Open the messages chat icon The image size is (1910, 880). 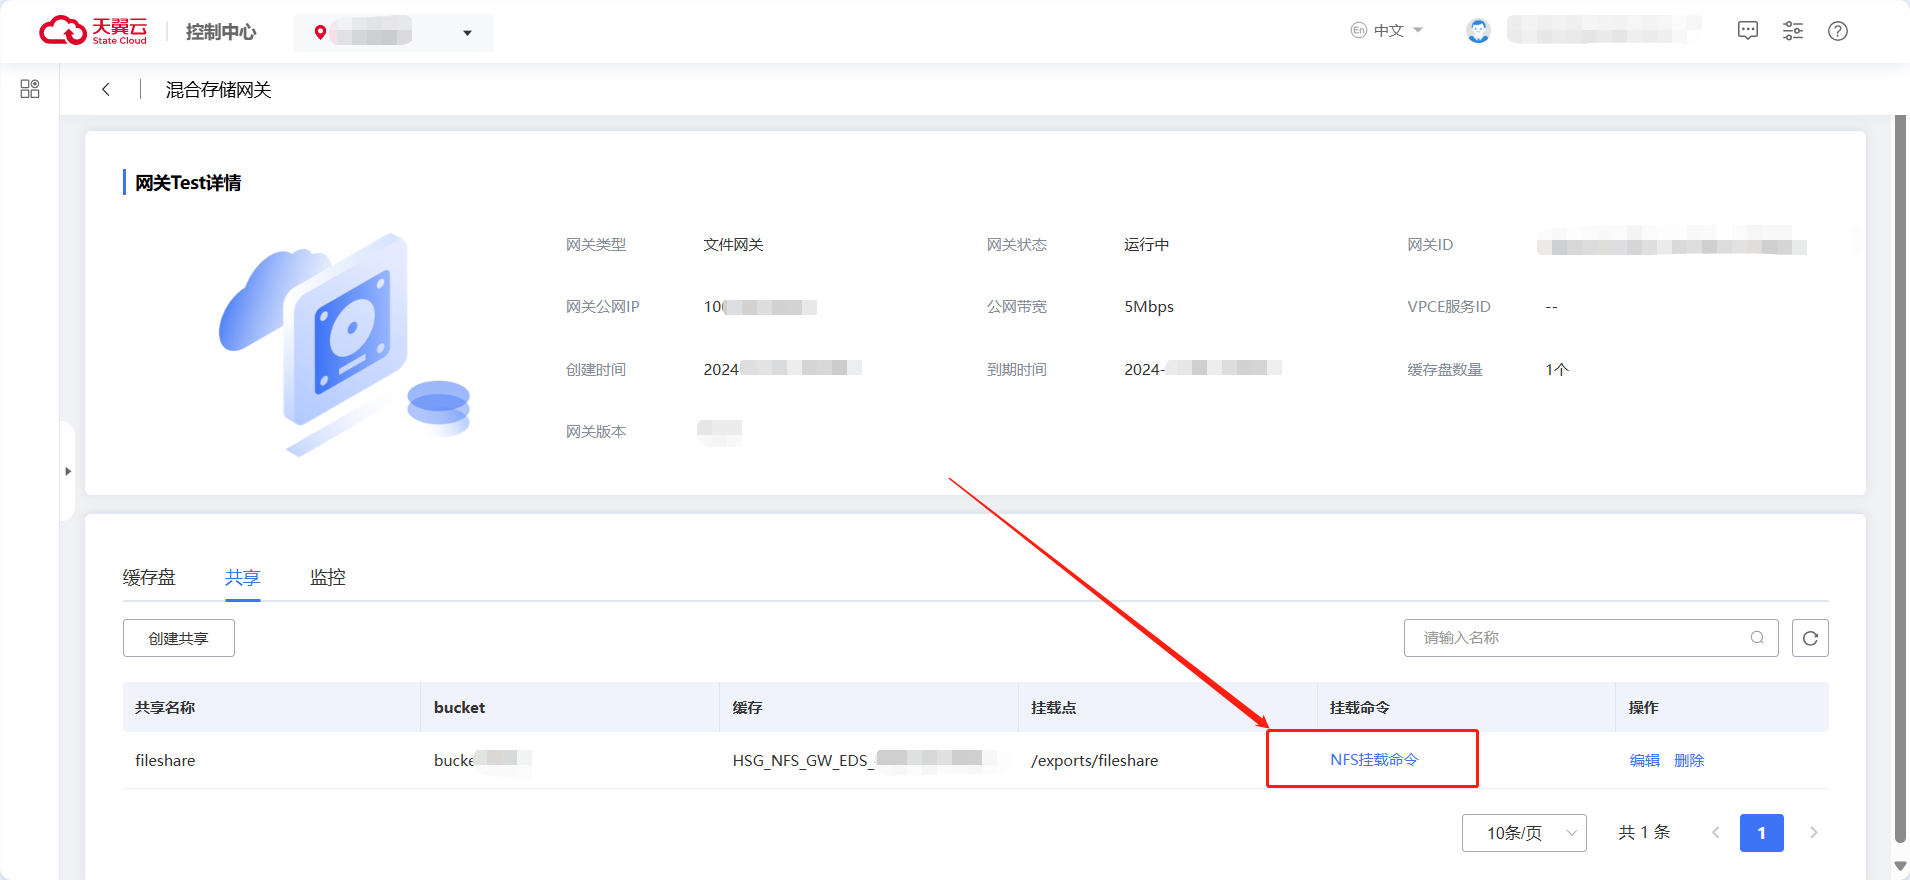(1747, 31)
